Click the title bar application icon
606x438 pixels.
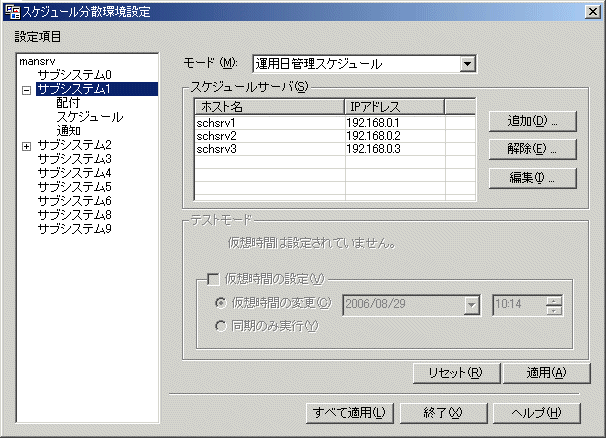(12, 12)
